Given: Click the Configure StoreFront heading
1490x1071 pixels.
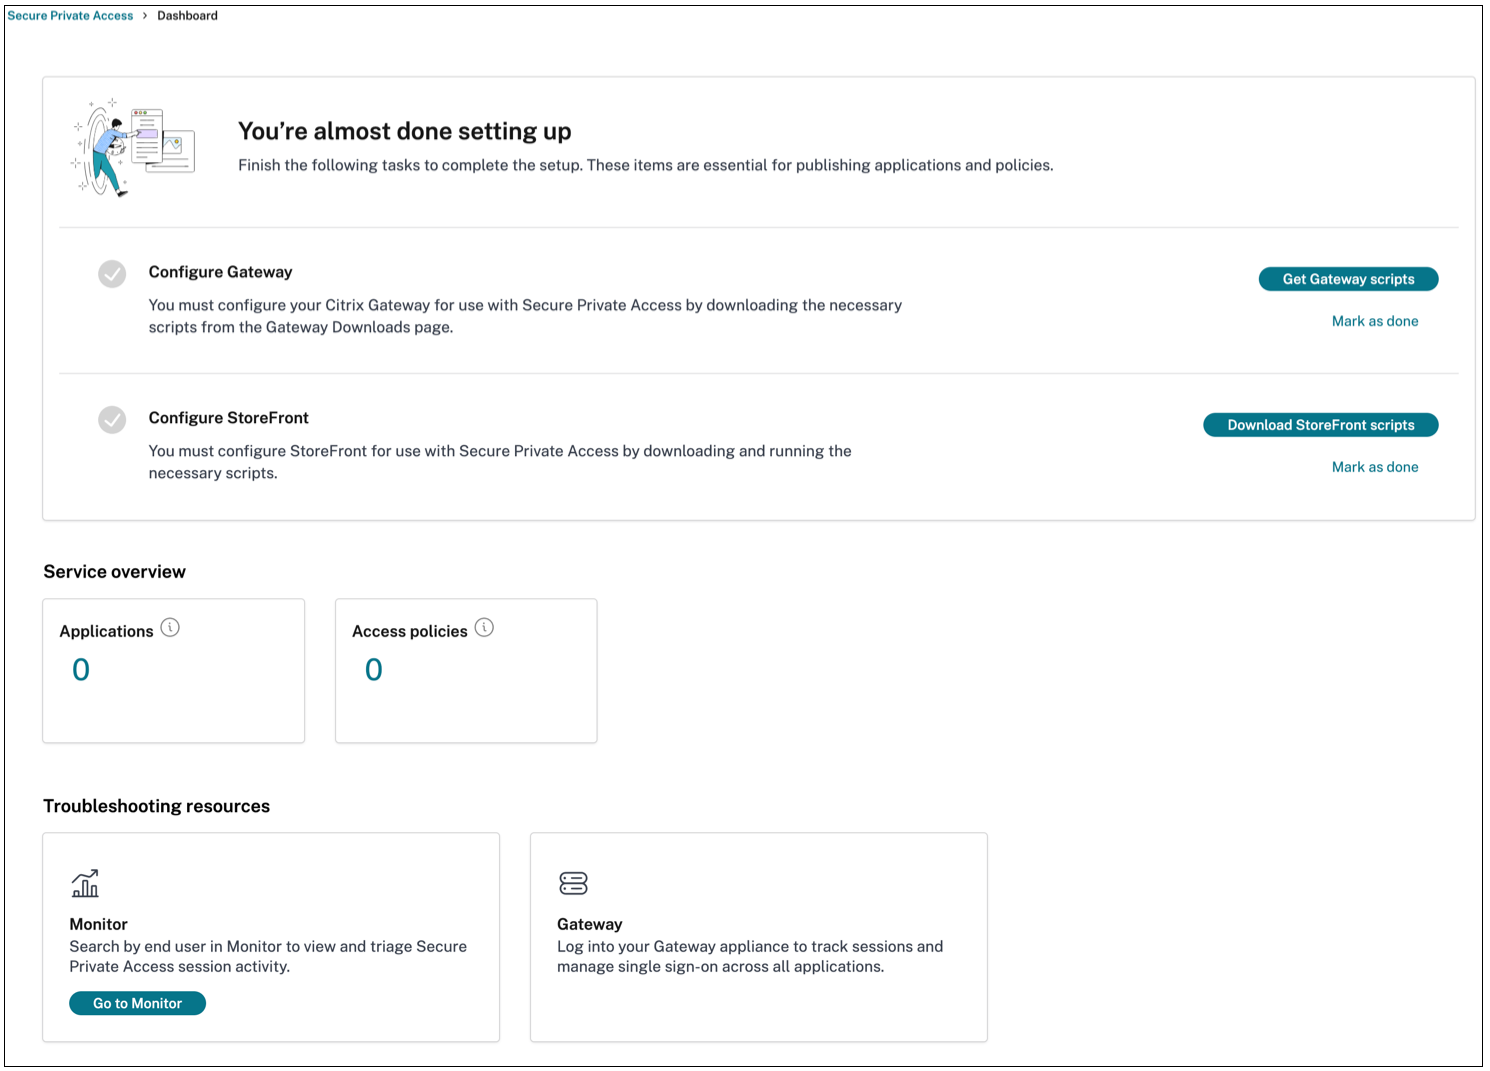Looking at the screenshot, I should 228,418.
